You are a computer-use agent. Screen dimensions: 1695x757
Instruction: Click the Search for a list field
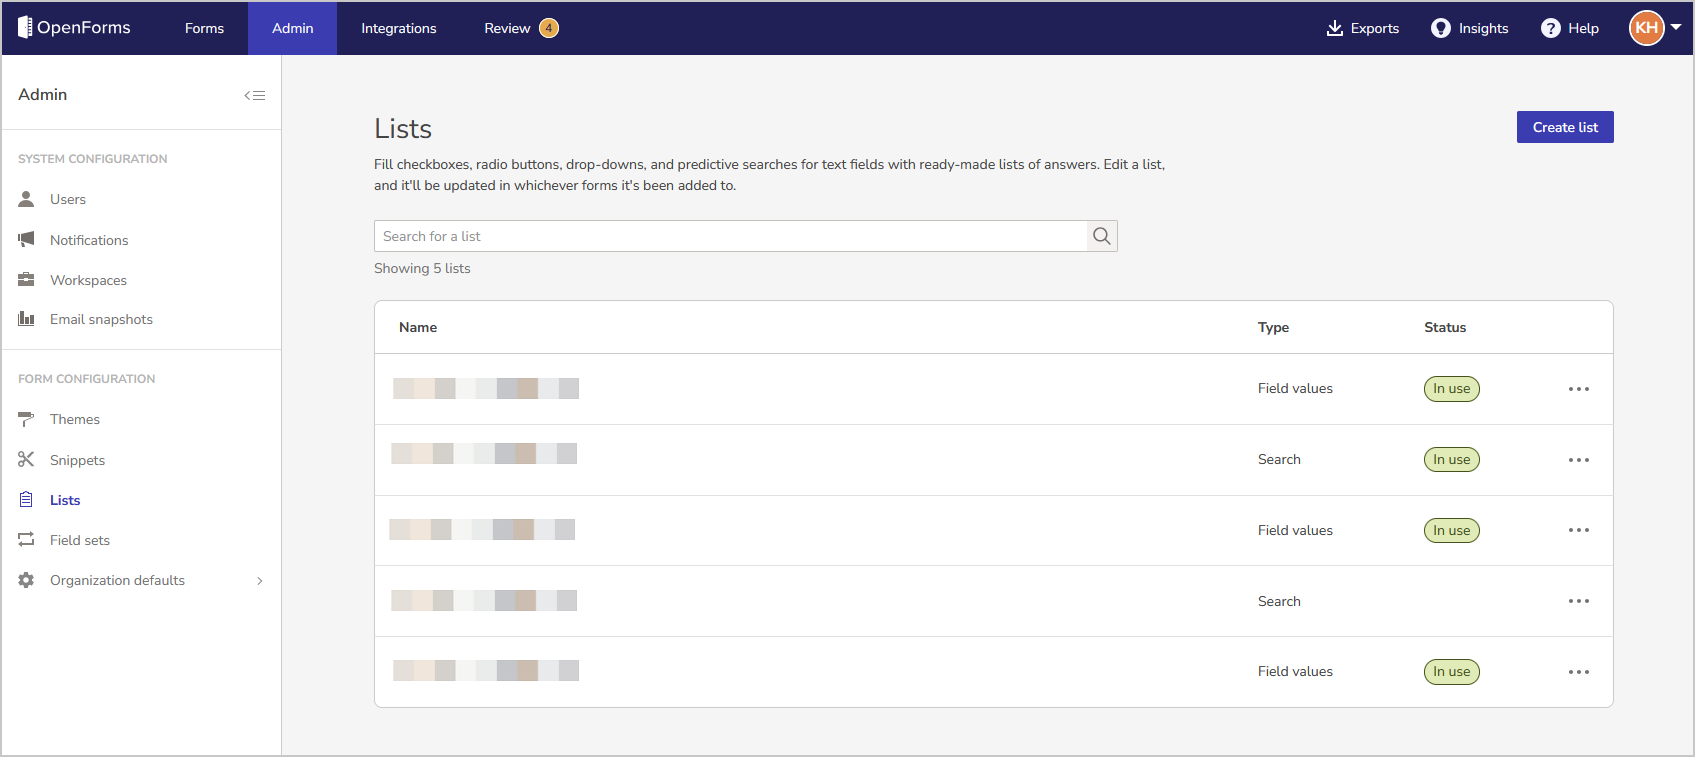pos(730,236)
